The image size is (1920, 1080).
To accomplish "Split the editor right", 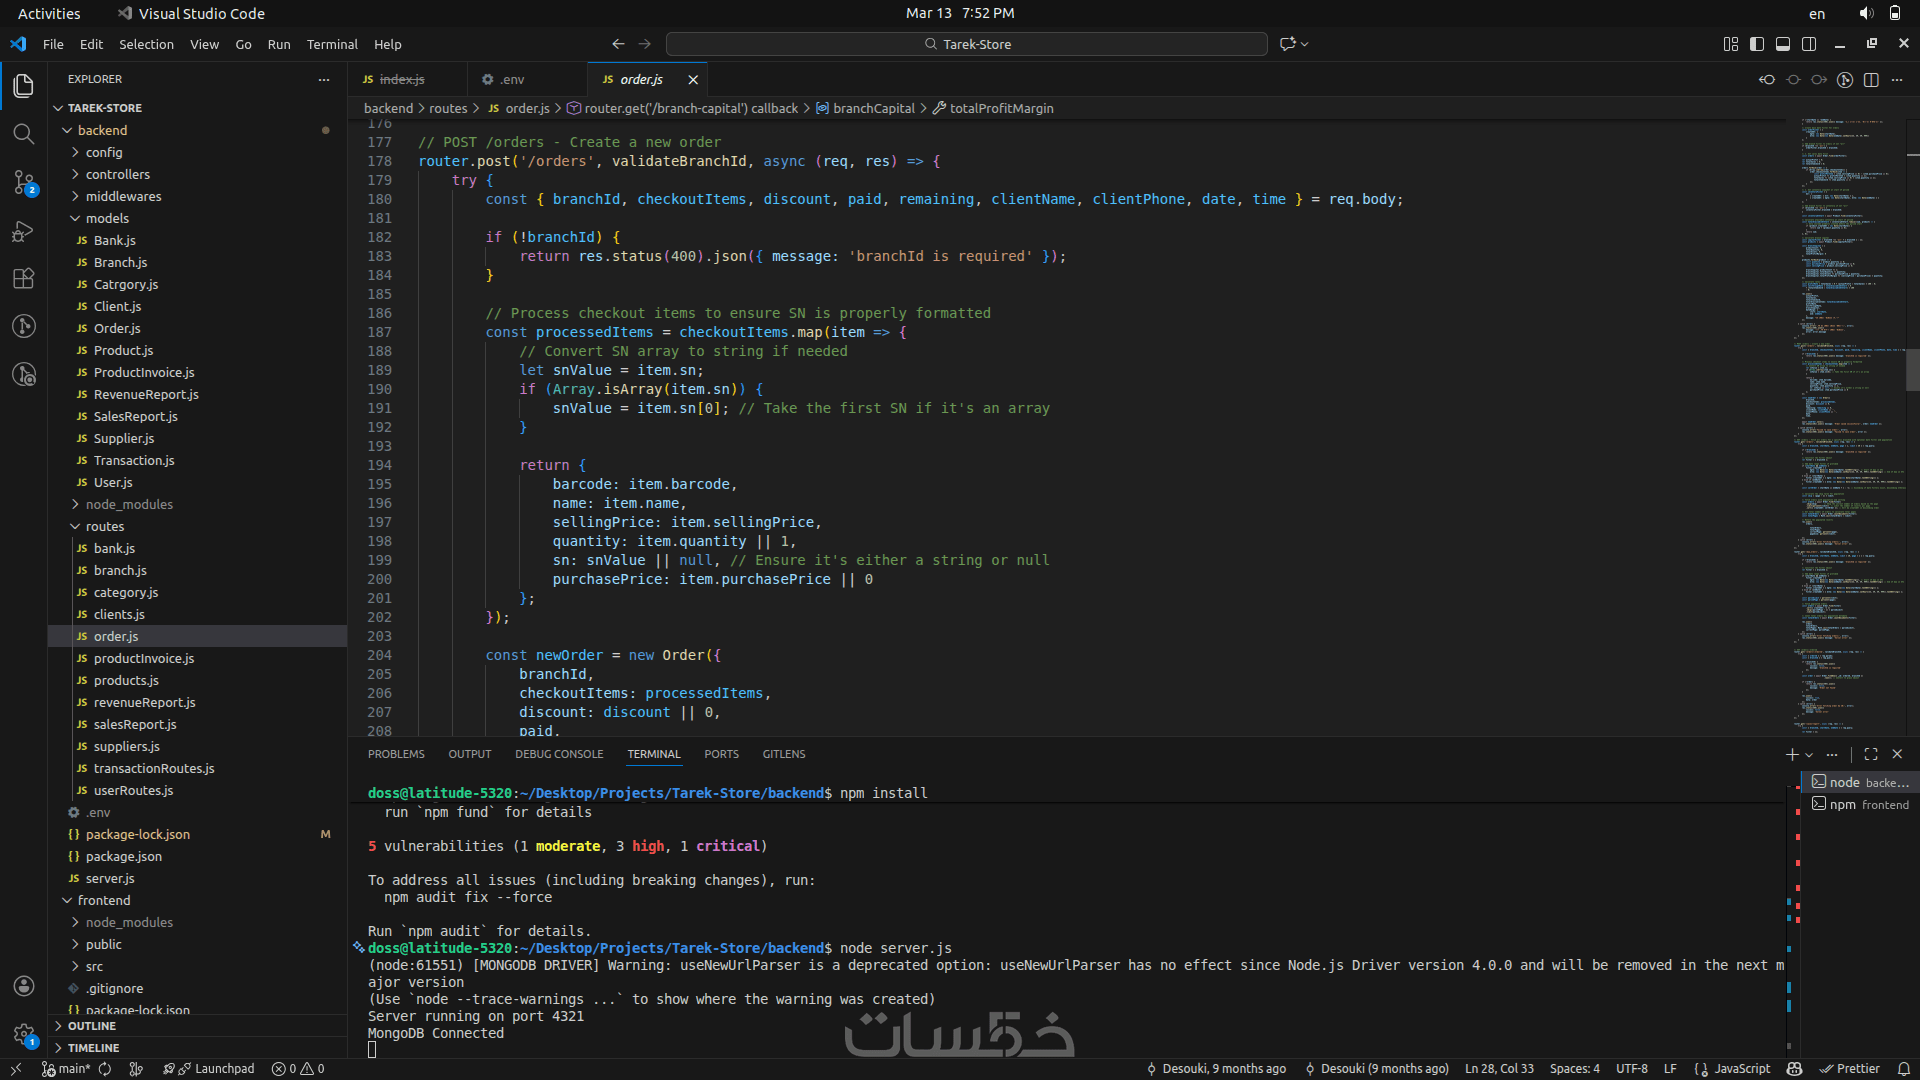I will [1871, 79].
